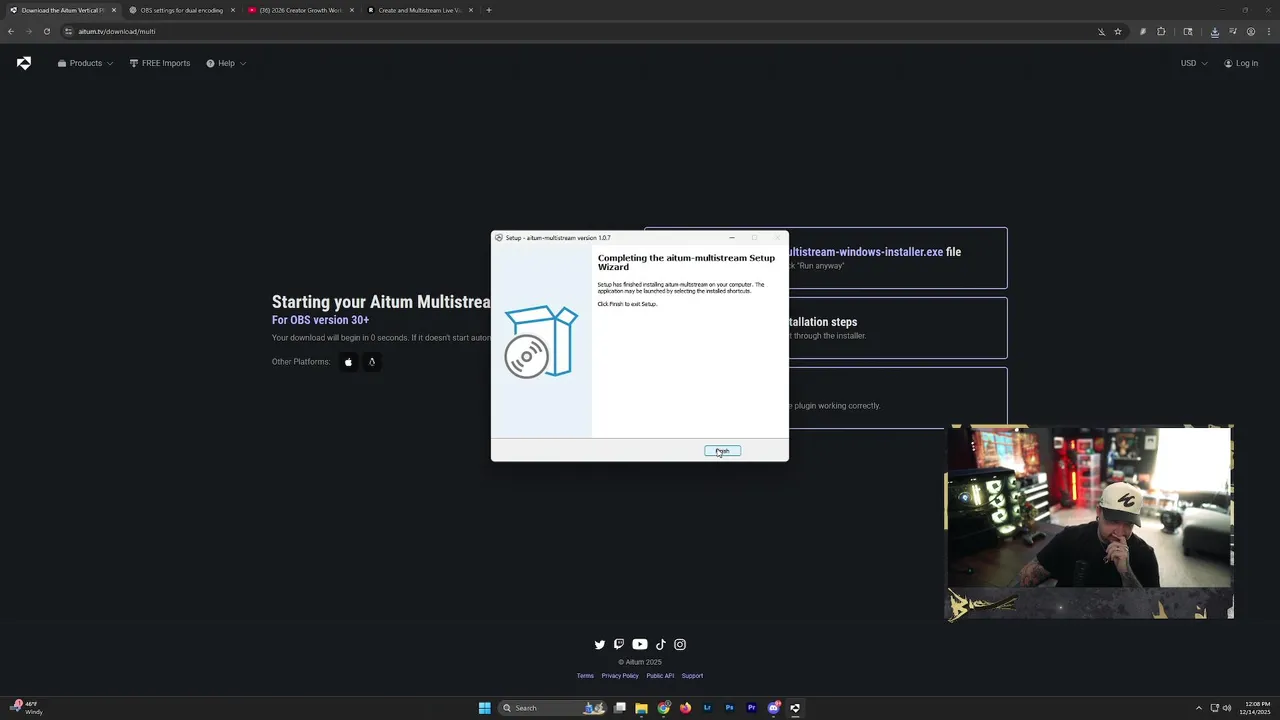The height and width of the screenshot is (720, 1280).
Task: Choose the Linux platform download
Action: [372, 362]
